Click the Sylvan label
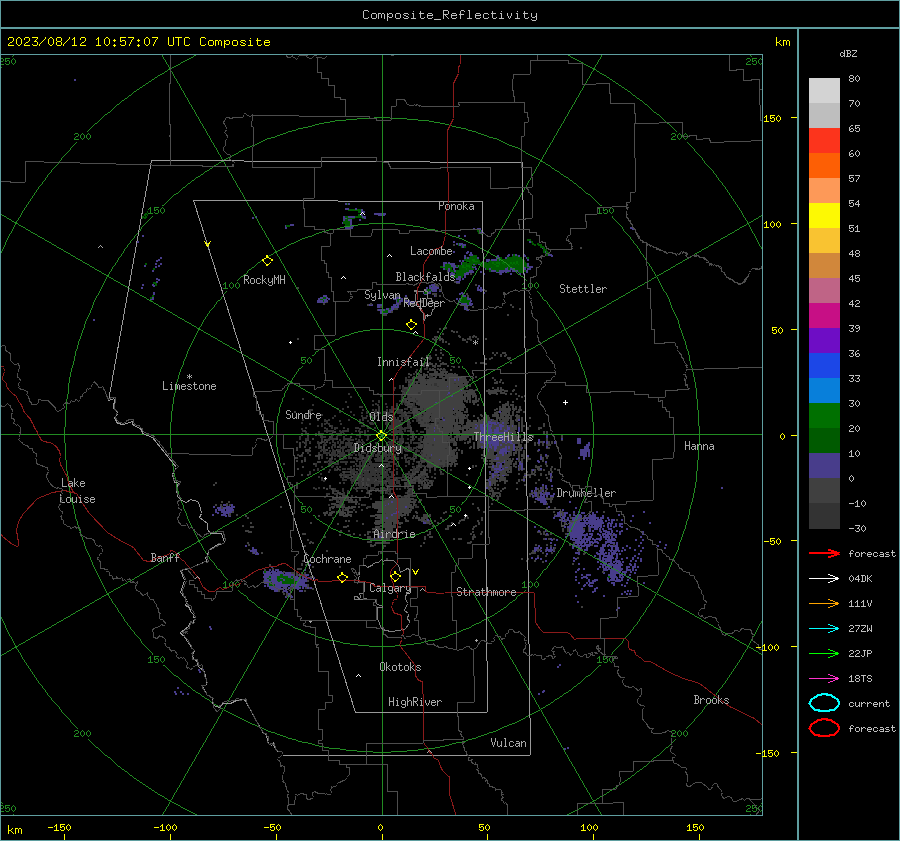Image resolution: width=900 pixels, height=841 pixels. click(x=382, y=294)
